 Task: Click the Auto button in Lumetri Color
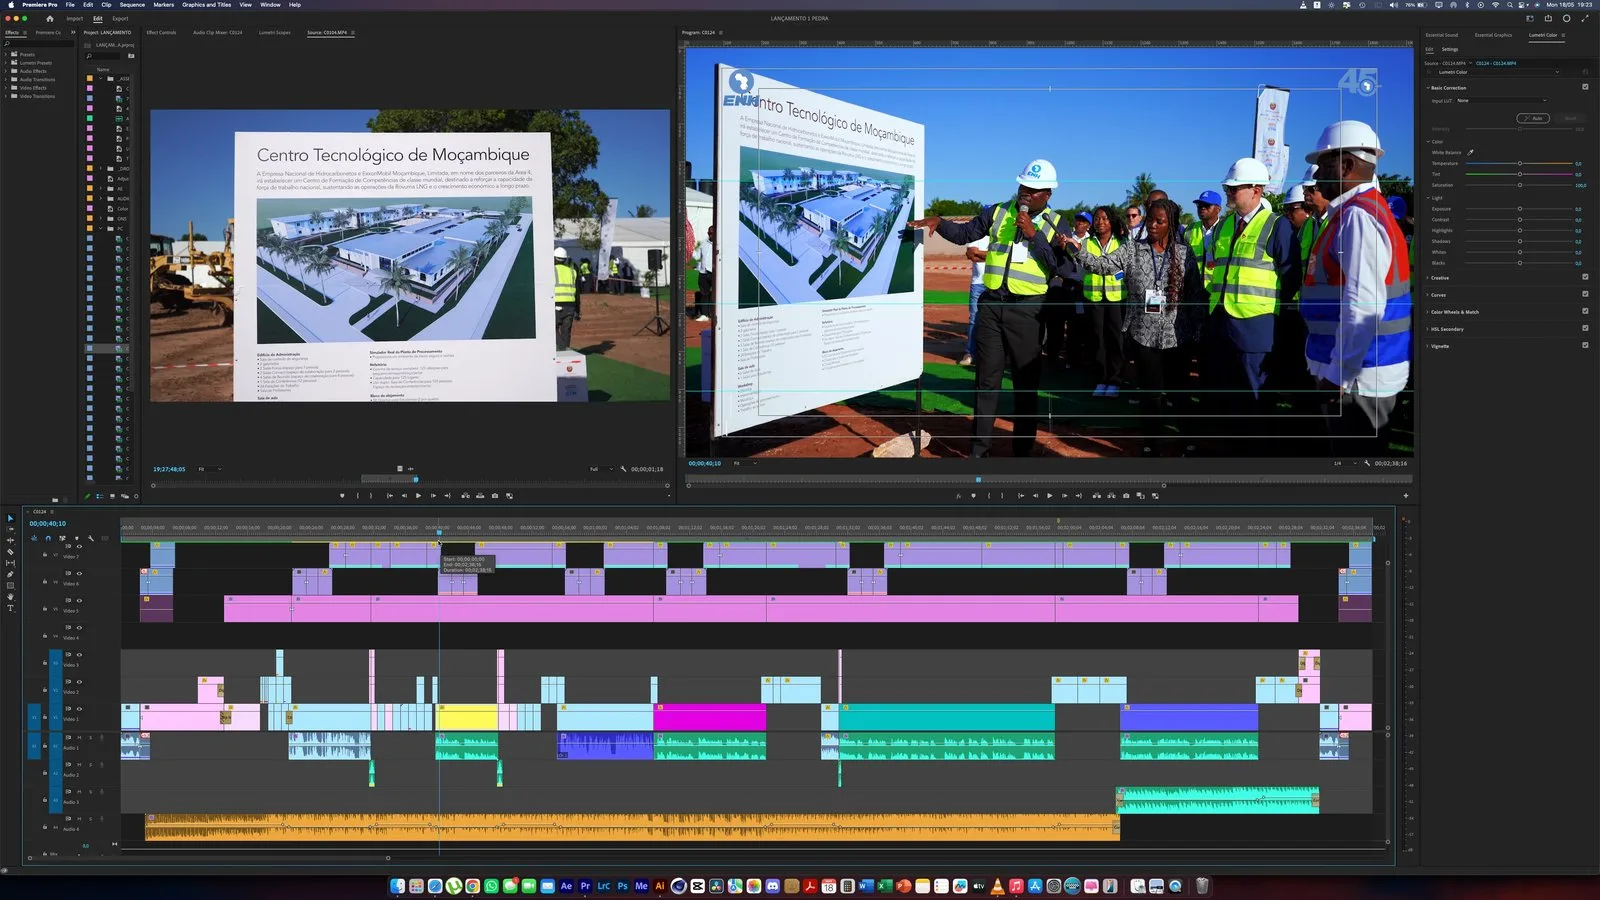tap(1533, 118)
